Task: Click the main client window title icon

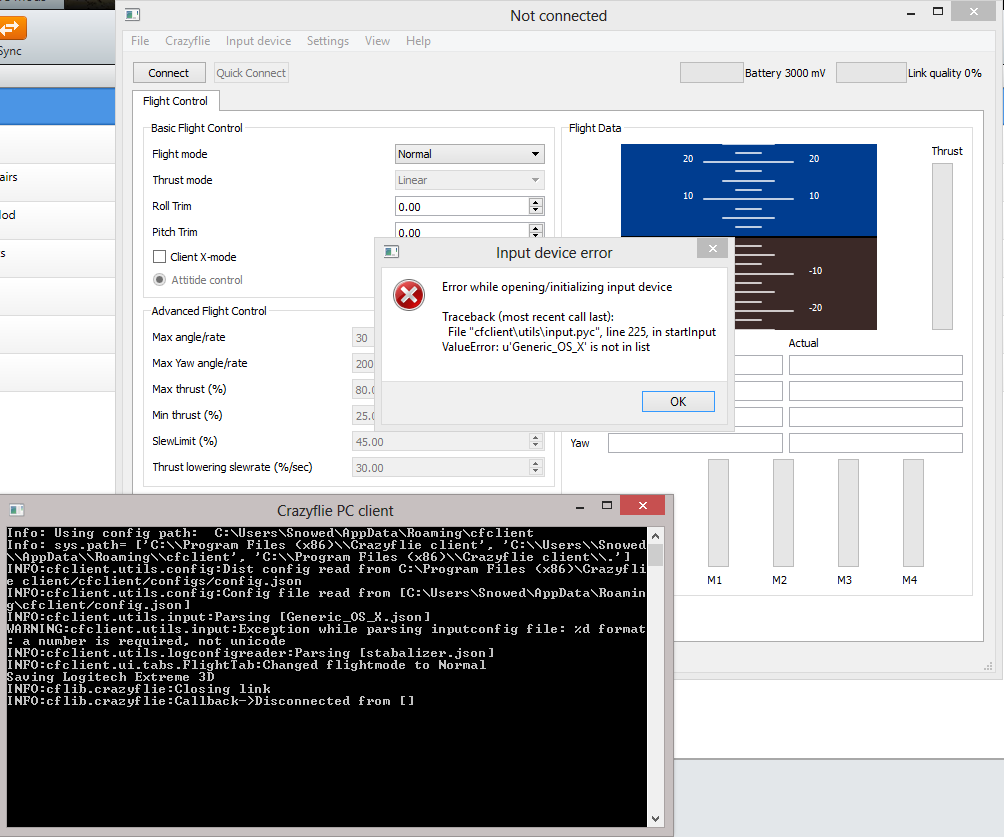Action: (x=133, y=15)
